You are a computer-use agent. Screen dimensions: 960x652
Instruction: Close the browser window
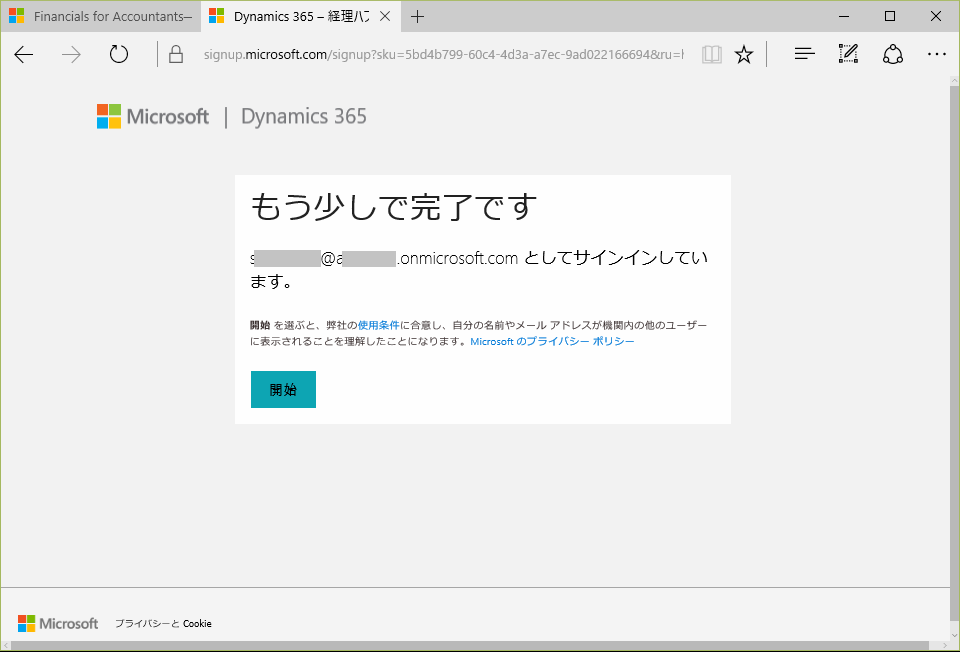pos(936,17)
